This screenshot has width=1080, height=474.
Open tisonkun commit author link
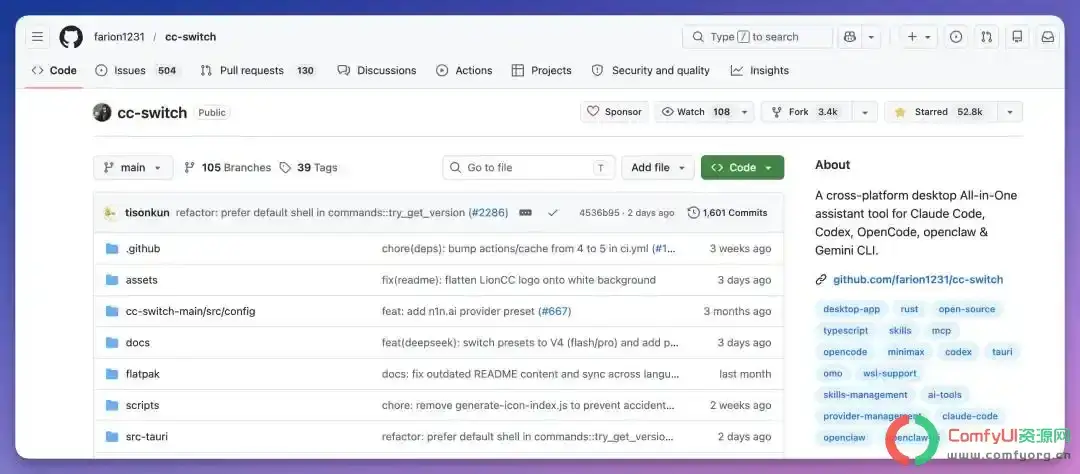147,213
